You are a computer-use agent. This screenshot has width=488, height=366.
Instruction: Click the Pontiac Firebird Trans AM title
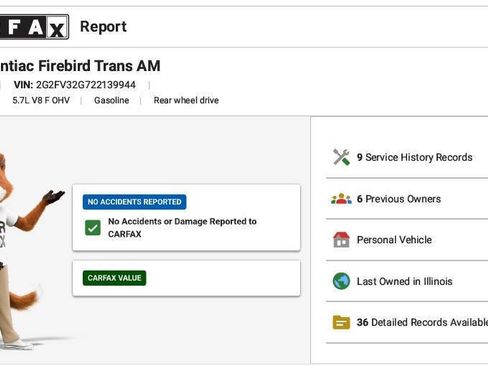click(x=80, y=66)
